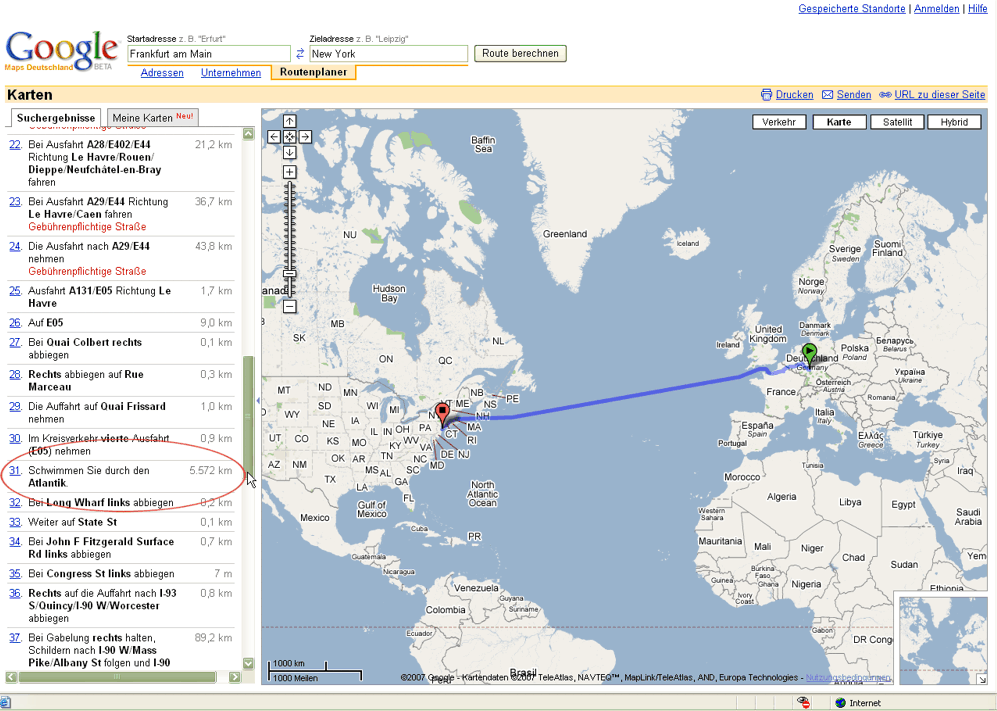Click the horizontal scrollbar right arrow
Image resolution: width=997 pixels, height=711 pixels.
[234, 677]
